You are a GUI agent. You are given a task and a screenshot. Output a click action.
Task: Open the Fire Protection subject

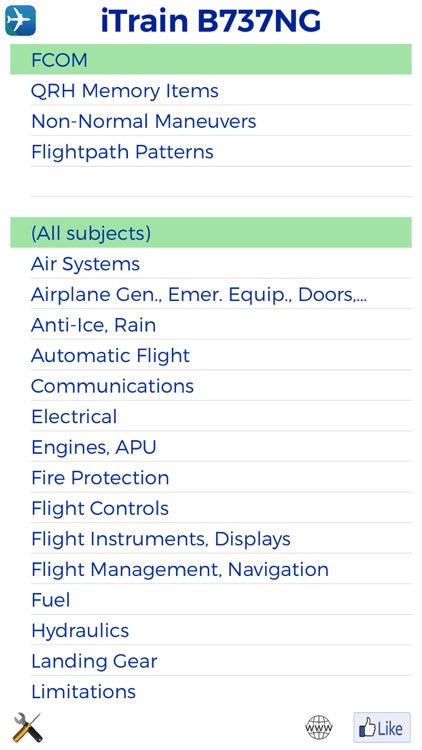pos(221,478)
